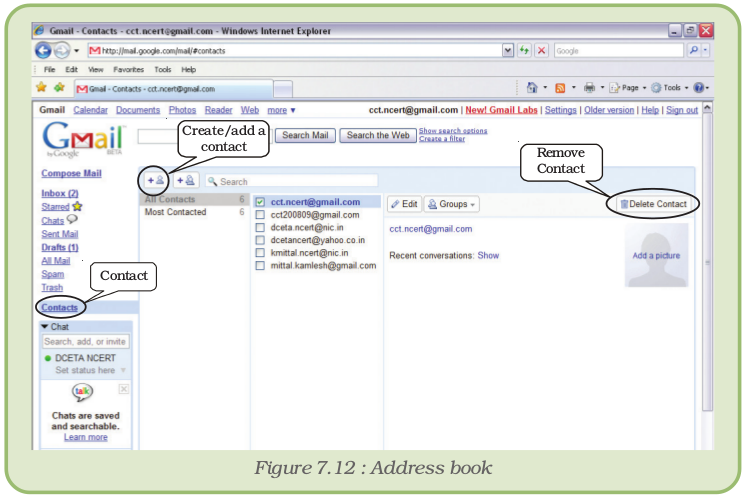The height and width of the screenshot is (497, 745).
Task: Click Show recent conversations link
Action: 488,256
